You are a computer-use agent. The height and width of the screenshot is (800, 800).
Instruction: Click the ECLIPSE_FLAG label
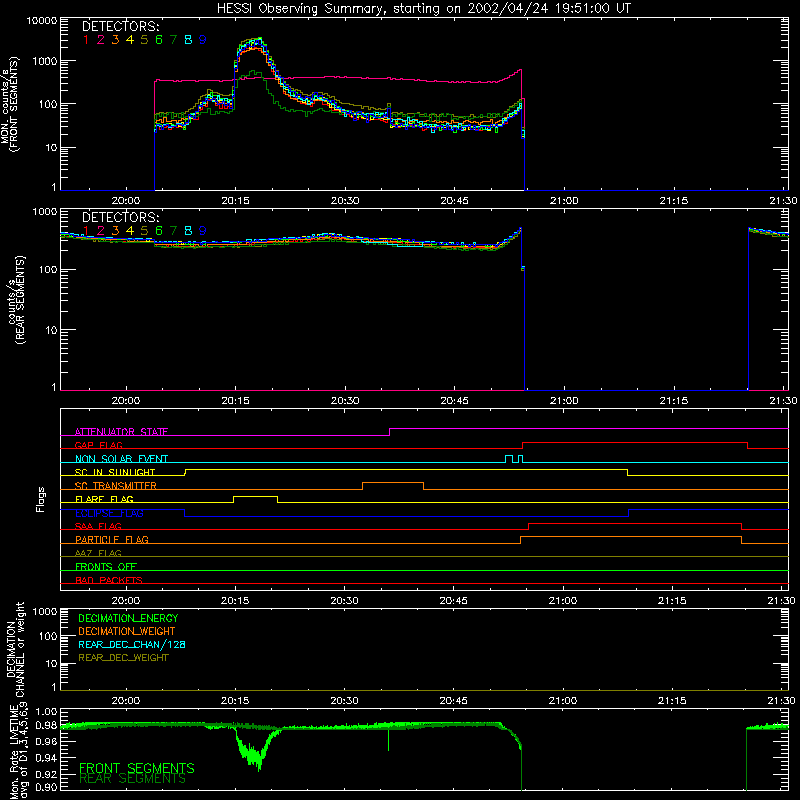109,513
